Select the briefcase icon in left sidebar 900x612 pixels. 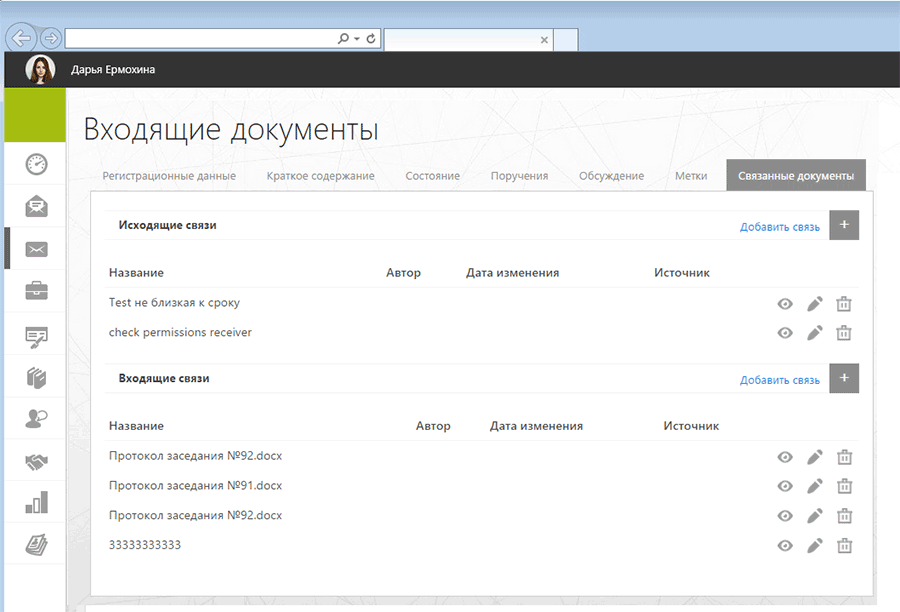pos(36,291)
